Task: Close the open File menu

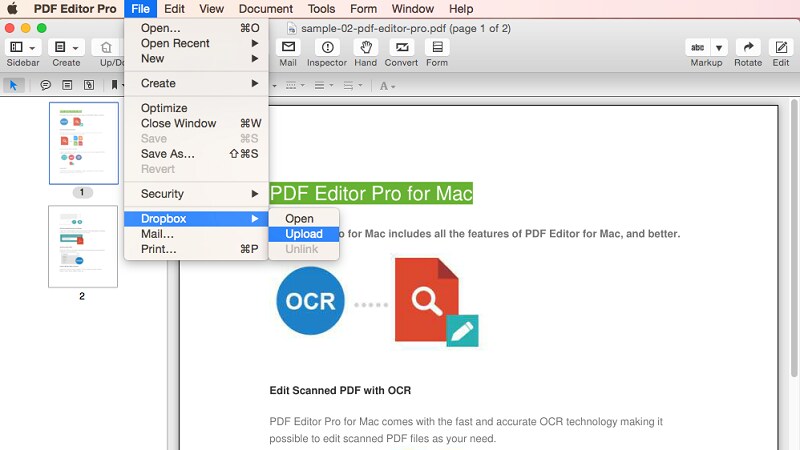Action: pos(140,9)
